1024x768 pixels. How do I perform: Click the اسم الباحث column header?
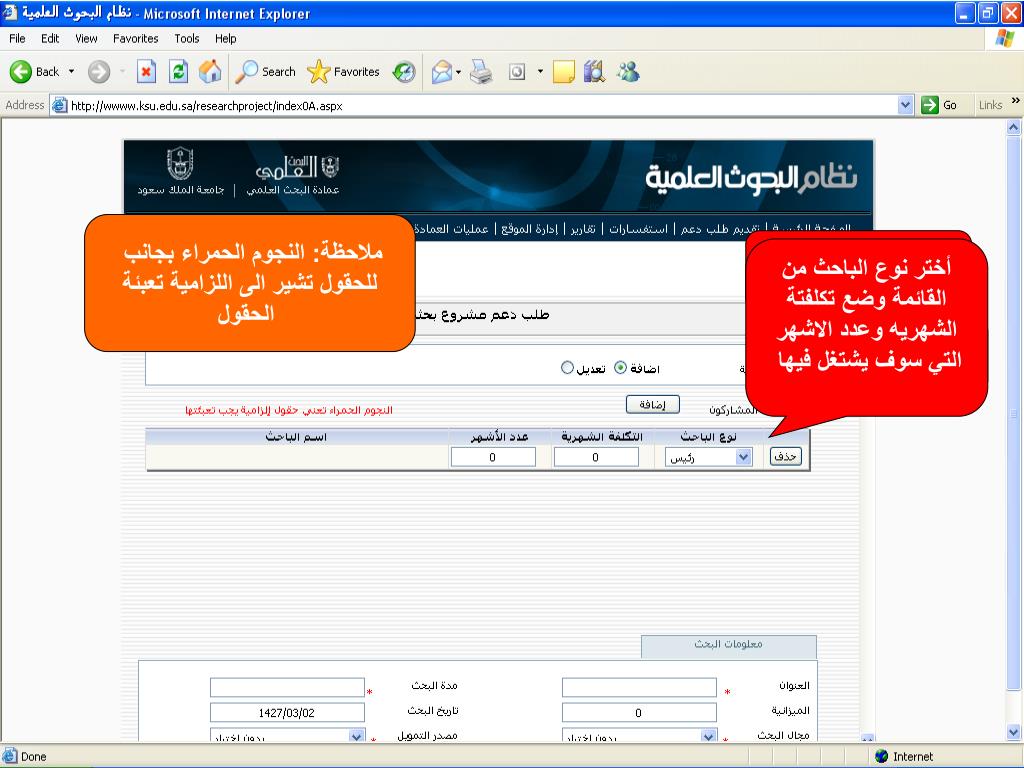296,437
